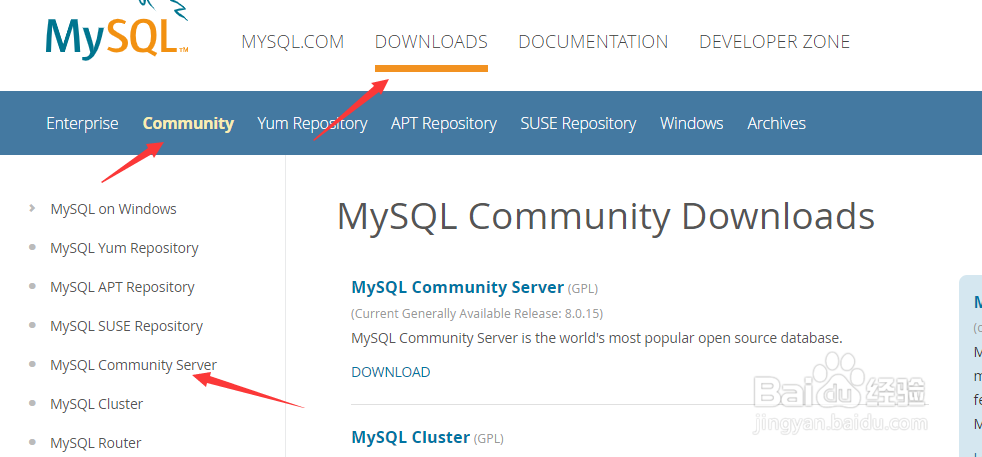The width and height of the screenshot is (982, 457).
Task: Open MySQL Community Server sidebar link
Action: pos(133,365)
